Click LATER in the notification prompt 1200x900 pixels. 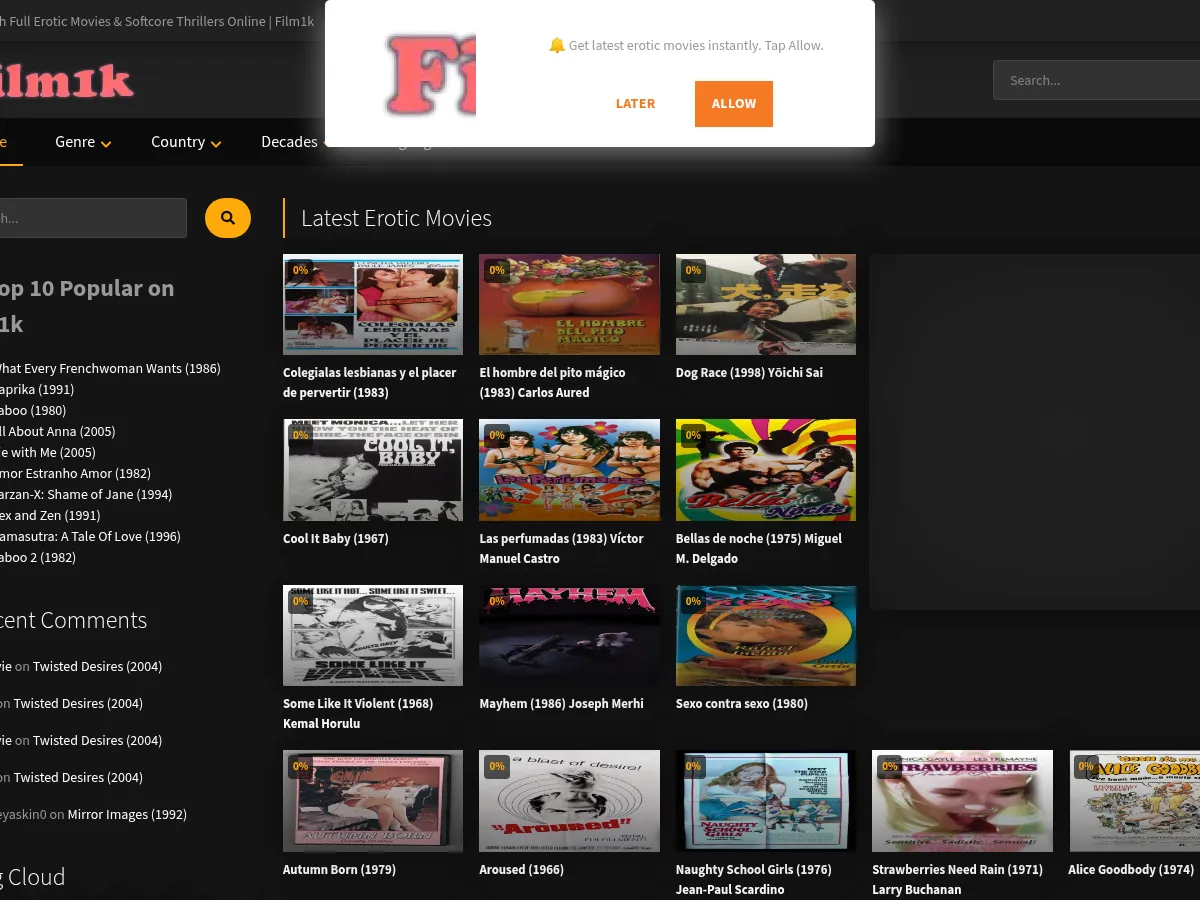tap(635, 104)
